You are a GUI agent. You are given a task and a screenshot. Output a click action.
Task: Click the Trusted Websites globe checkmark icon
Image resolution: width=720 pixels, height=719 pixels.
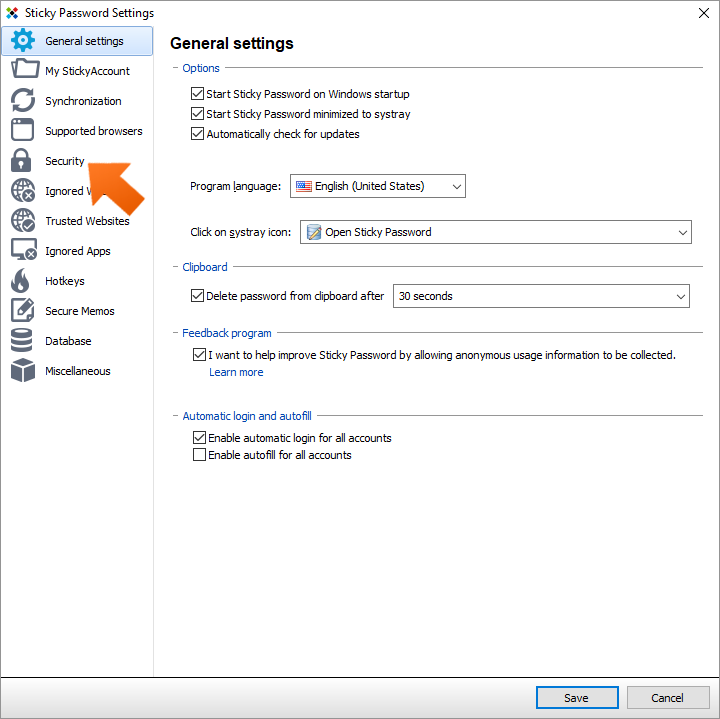coord(23,220)
